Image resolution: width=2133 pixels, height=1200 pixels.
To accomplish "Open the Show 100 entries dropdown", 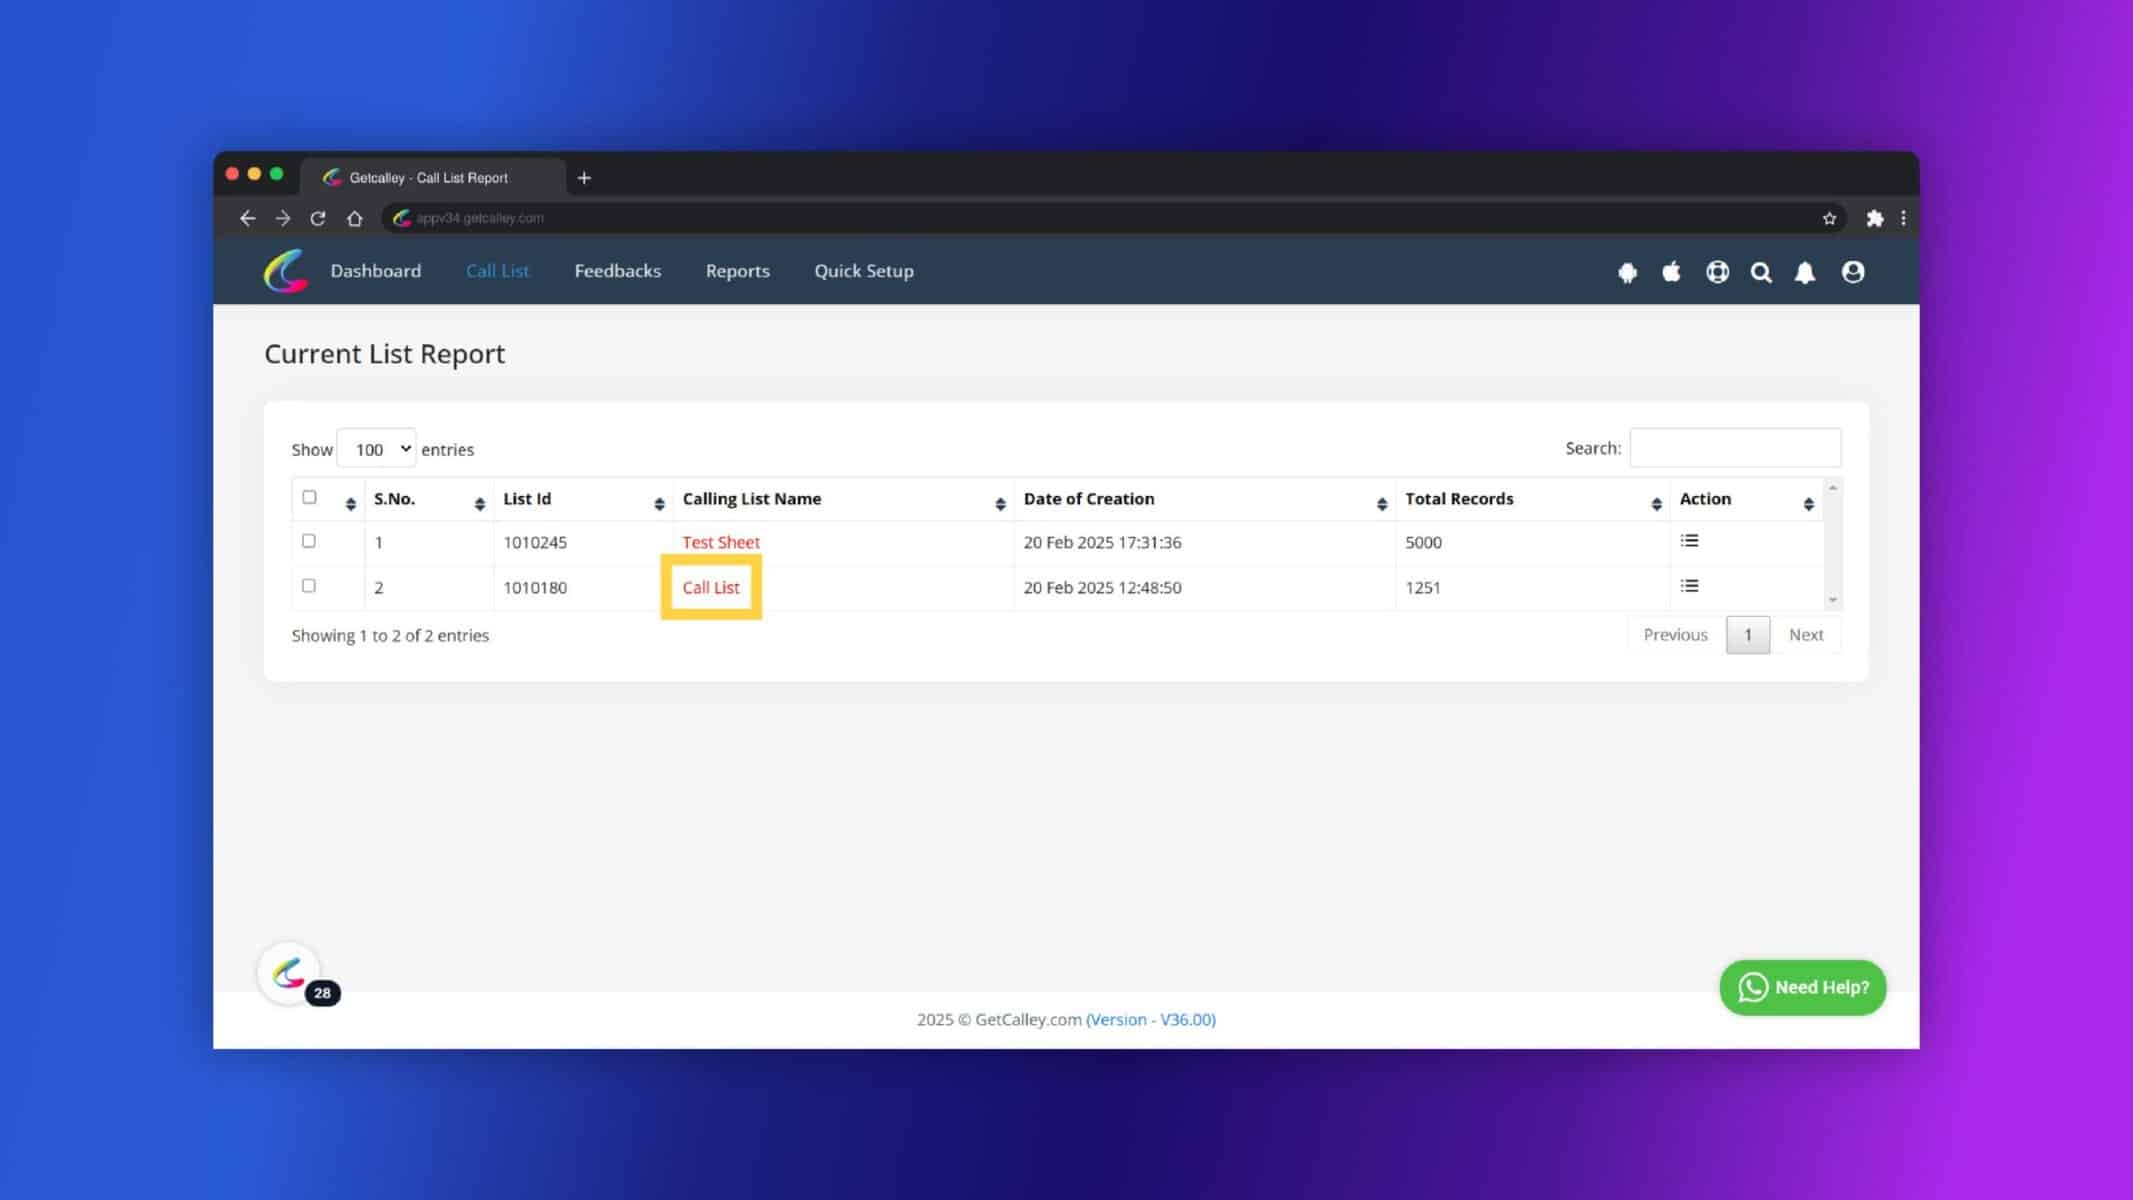I will [x=376, y=449].
